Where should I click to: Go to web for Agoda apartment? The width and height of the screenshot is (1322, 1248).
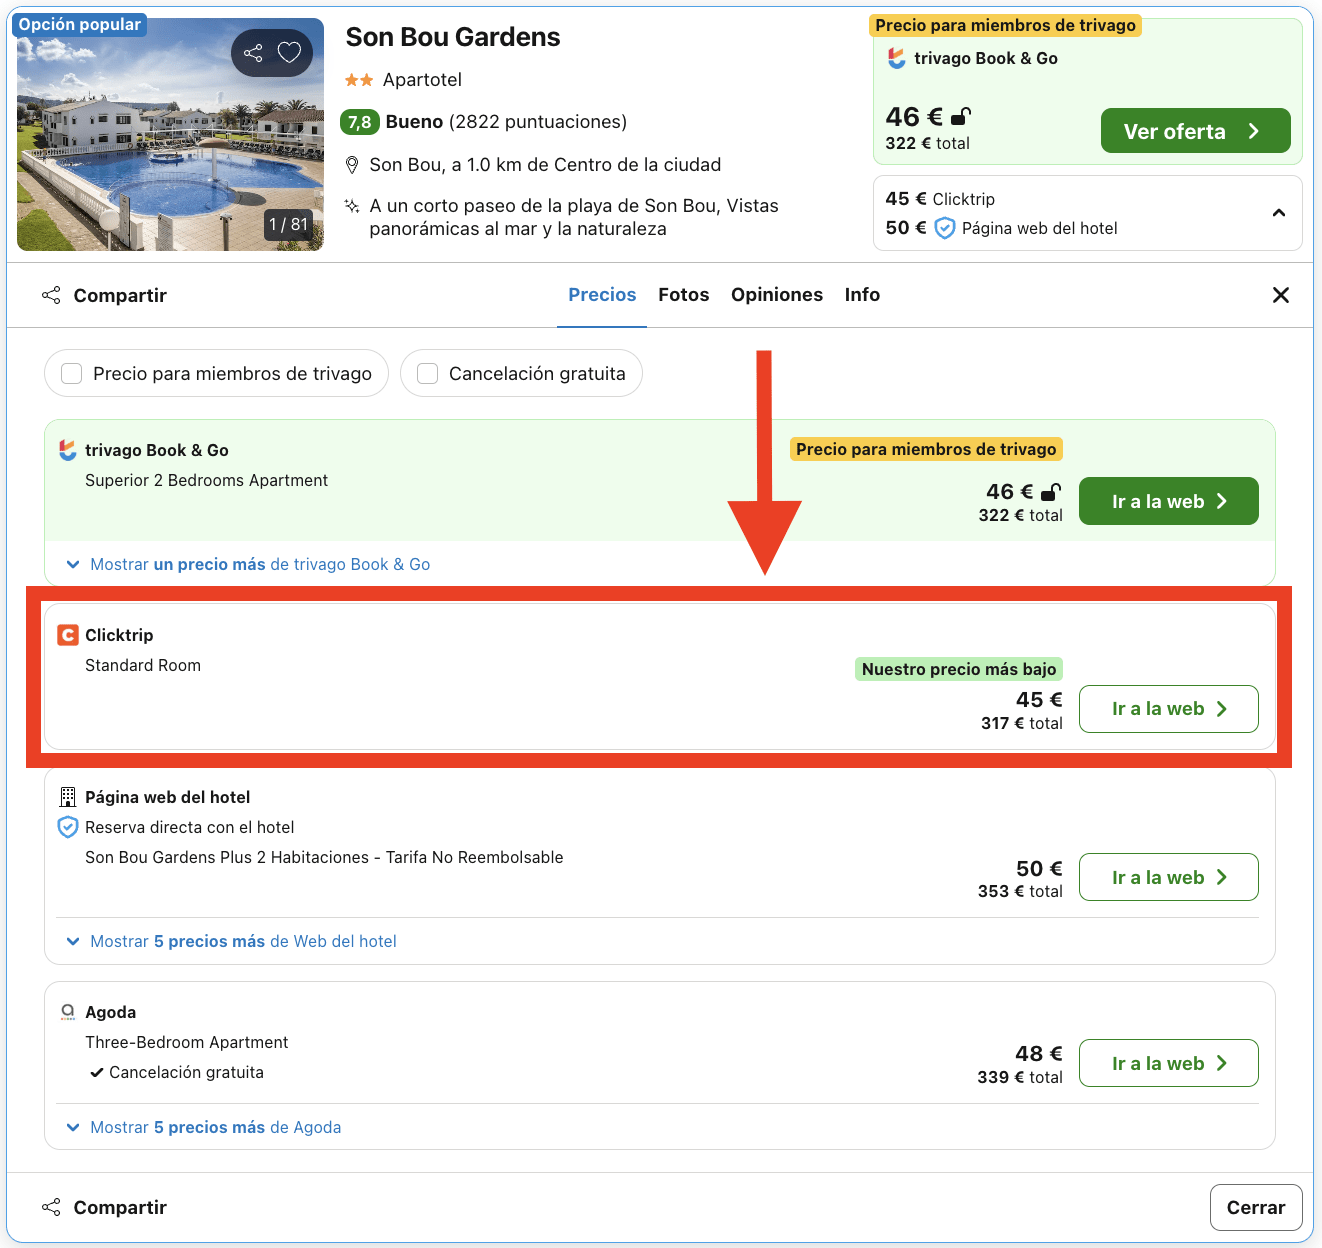pyautogui.click(x=1168, y=1063)
